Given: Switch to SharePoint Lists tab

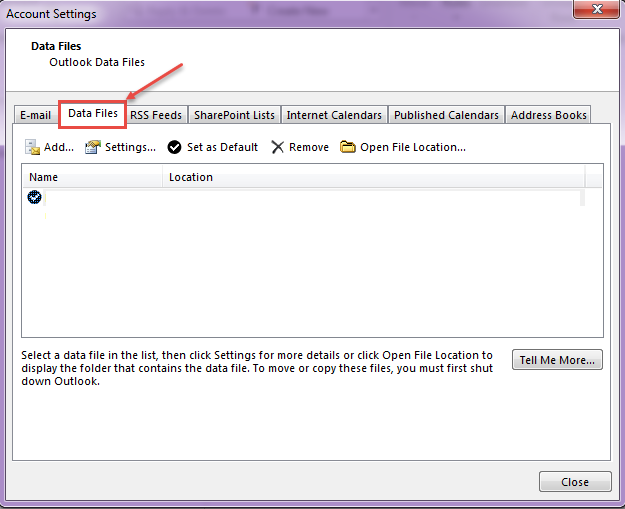Looking at the screenshot, I should (234, 115).
